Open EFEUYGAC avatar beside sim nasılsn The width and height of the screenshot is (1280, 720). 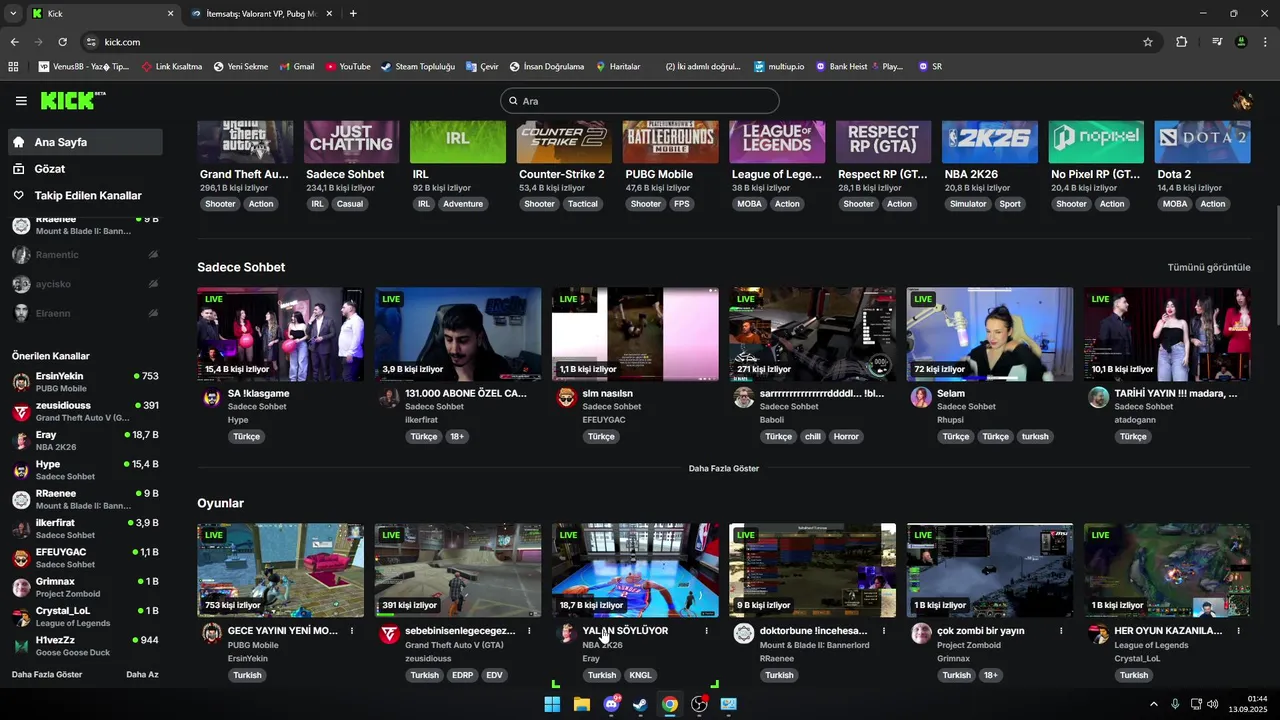tap(566, 398)
